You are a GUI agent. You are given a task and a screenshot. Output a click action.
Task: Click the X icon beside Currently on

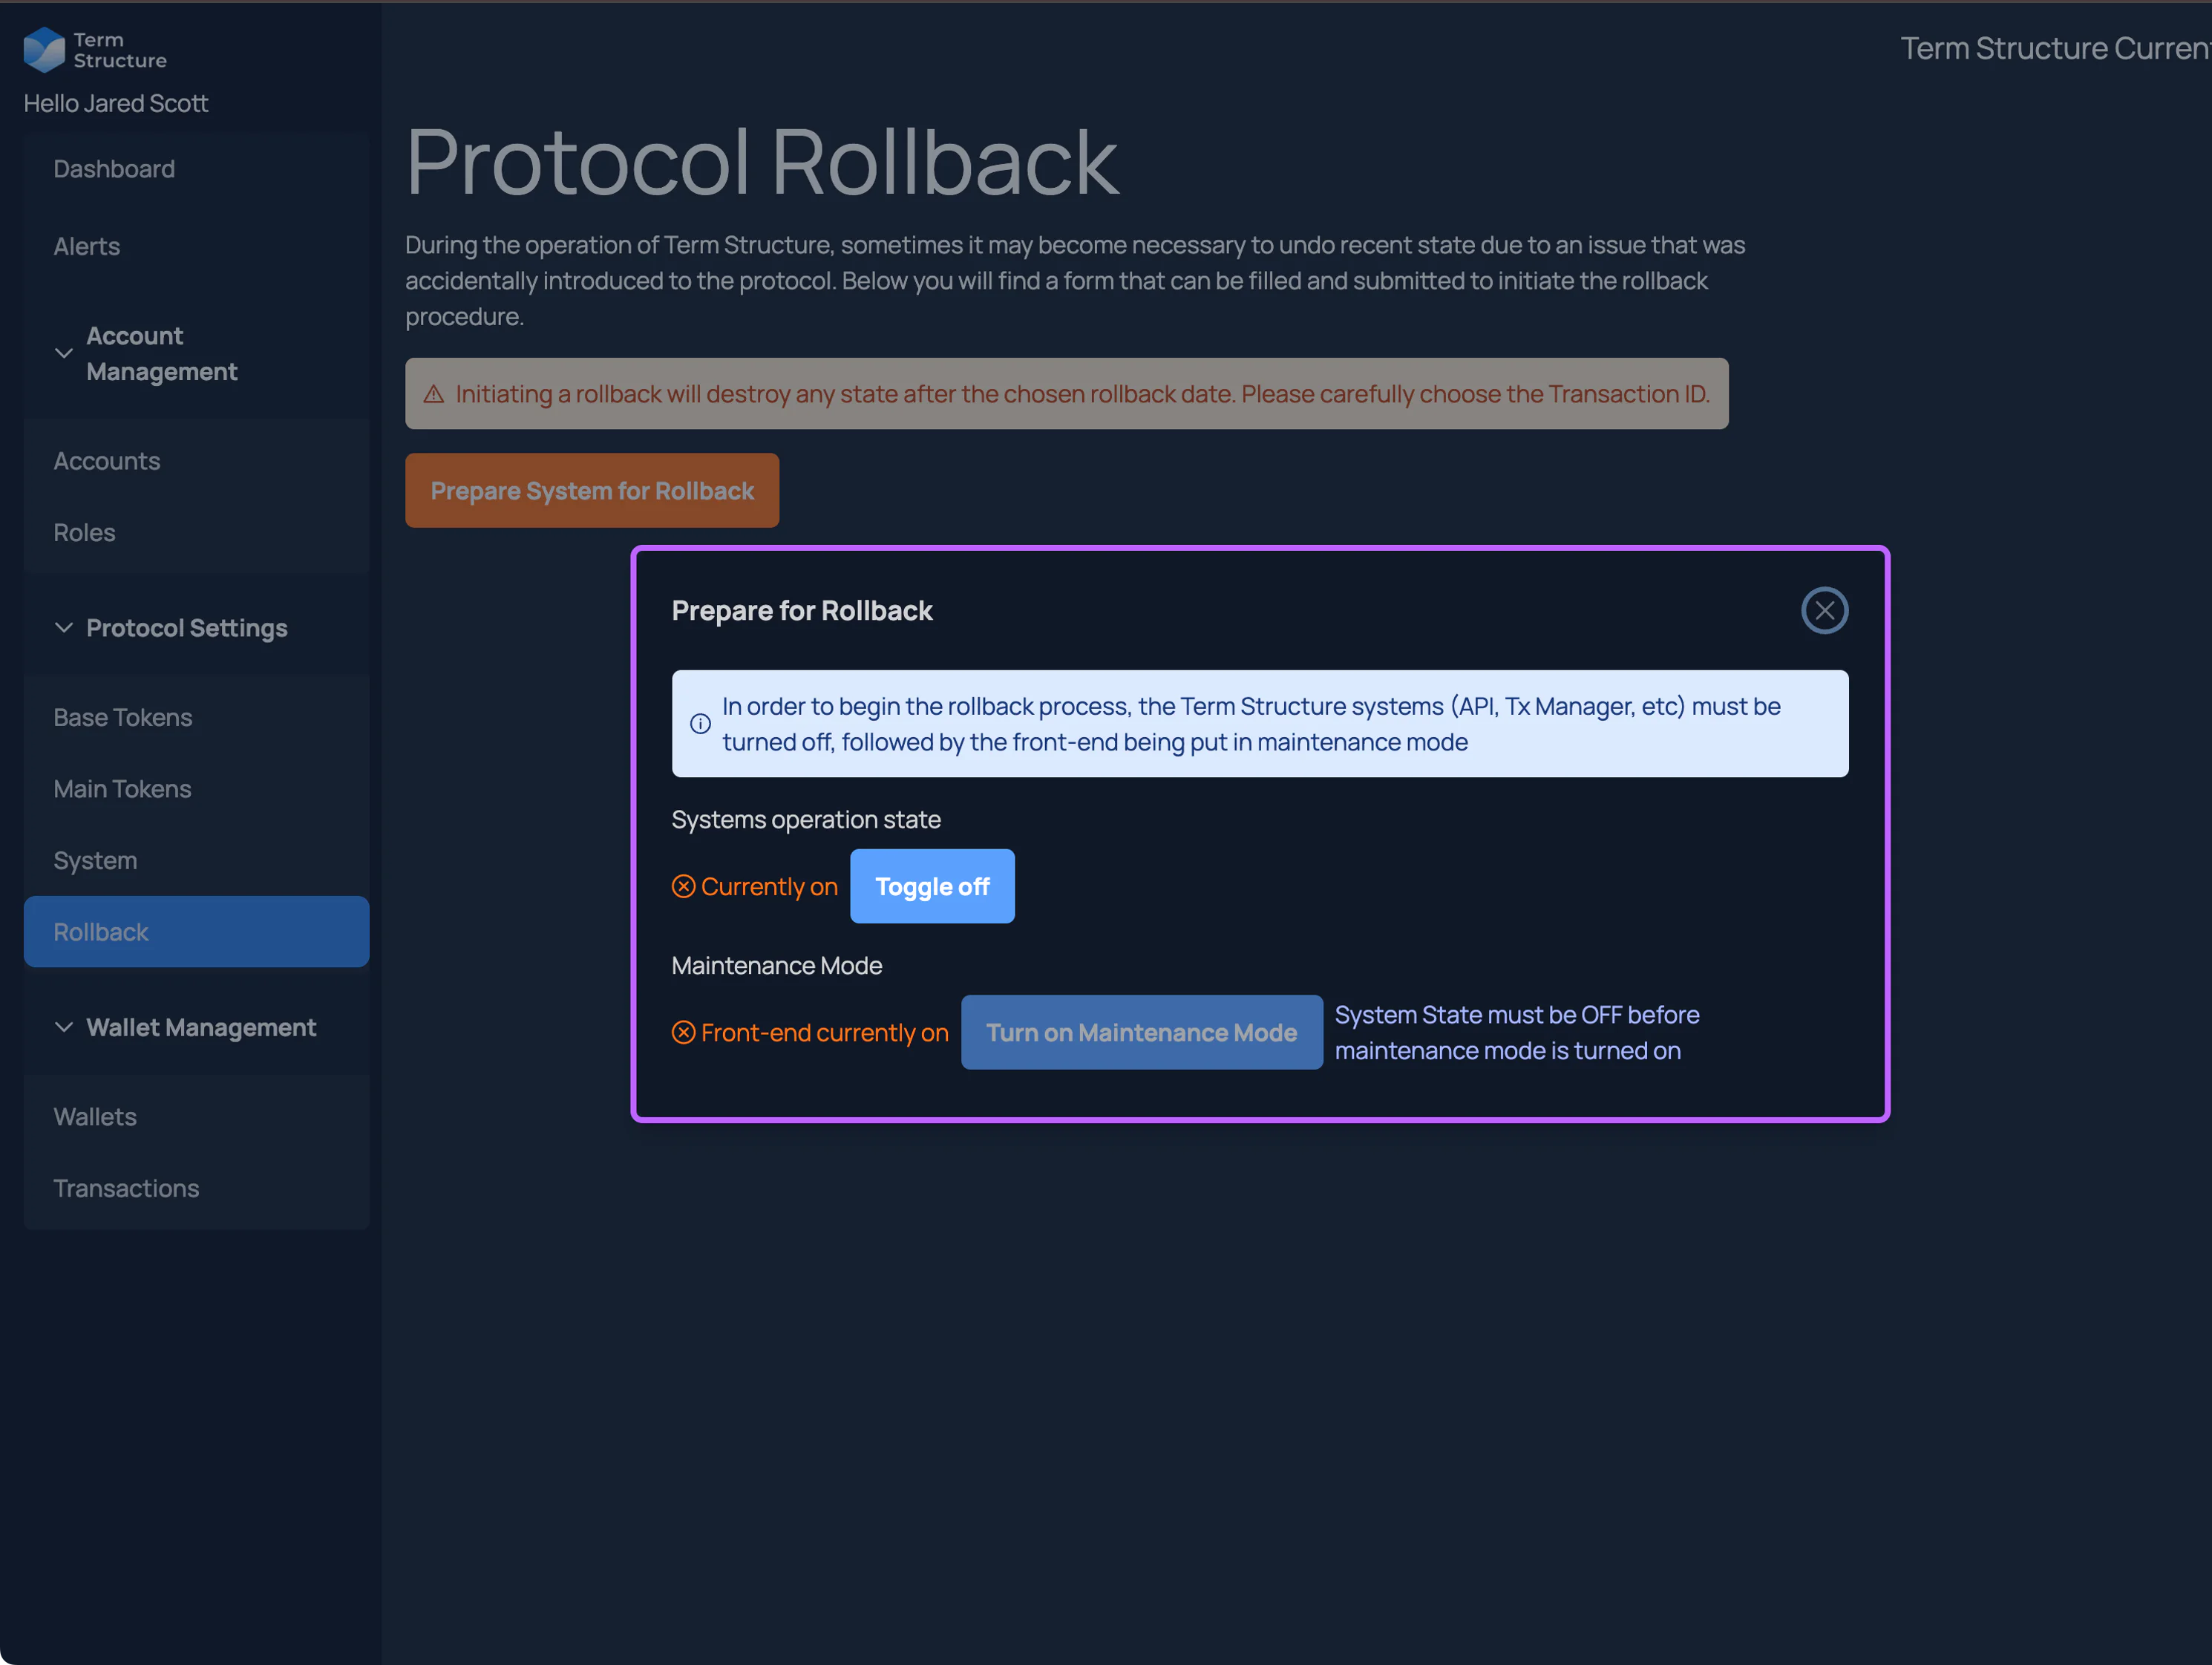pyautogui.click(x=683, y=886)
